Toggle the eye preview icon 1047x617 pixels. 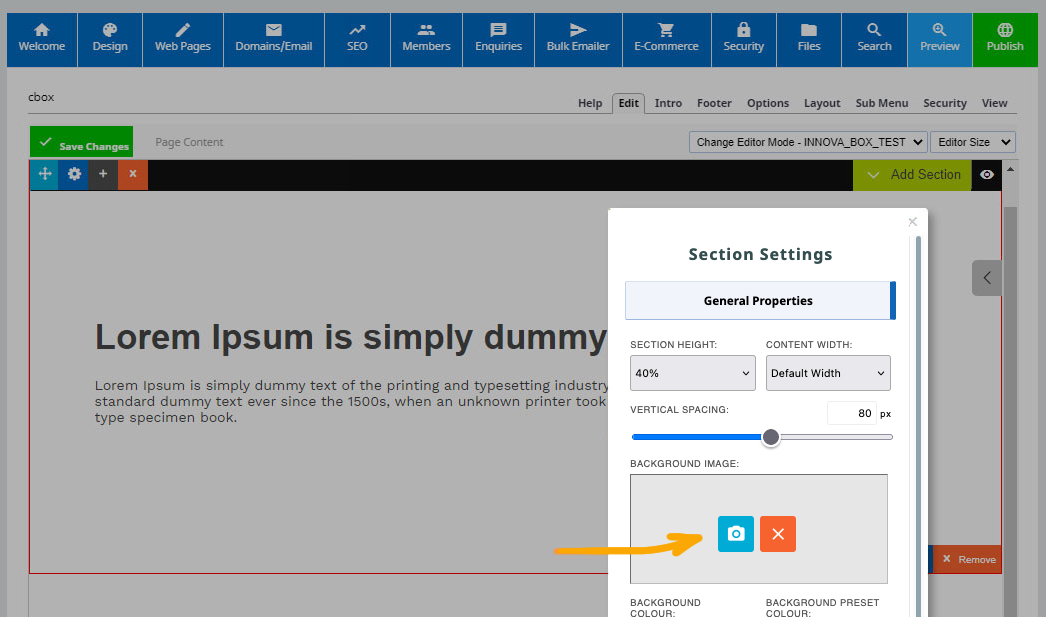tap(987, 174)
